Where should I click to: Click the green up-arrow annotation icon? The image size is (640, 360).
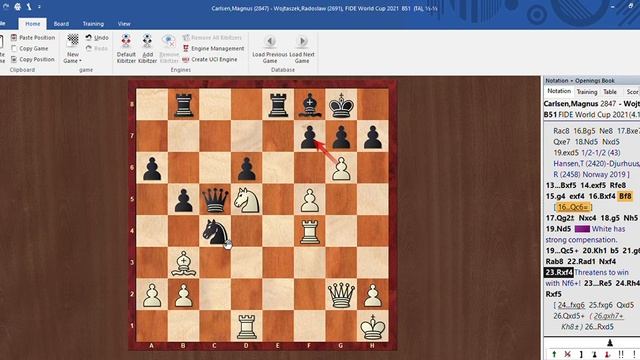554,354
